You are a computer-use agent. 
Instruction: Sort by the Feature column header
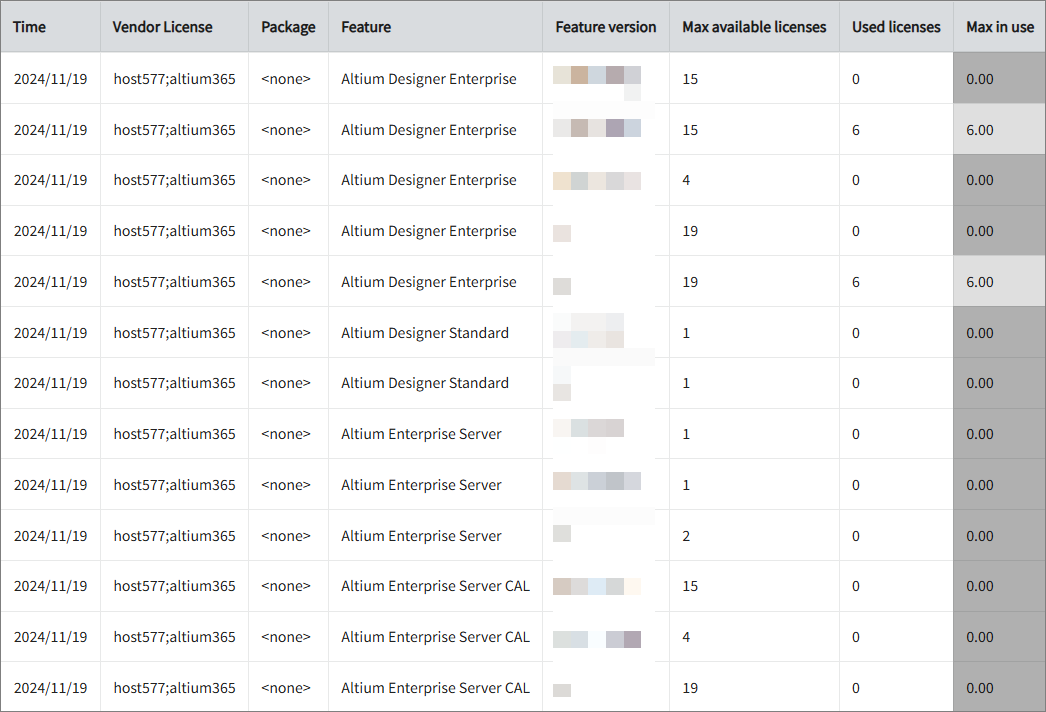pyautogui.click(x=365, y=27)
